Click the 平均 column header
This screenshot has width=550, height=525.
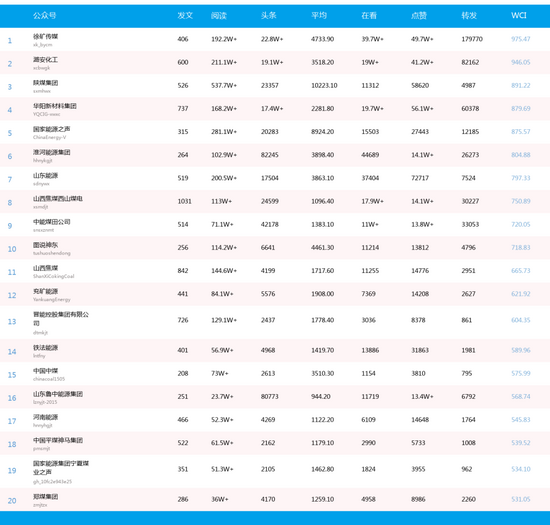click(x=319, y=15)
